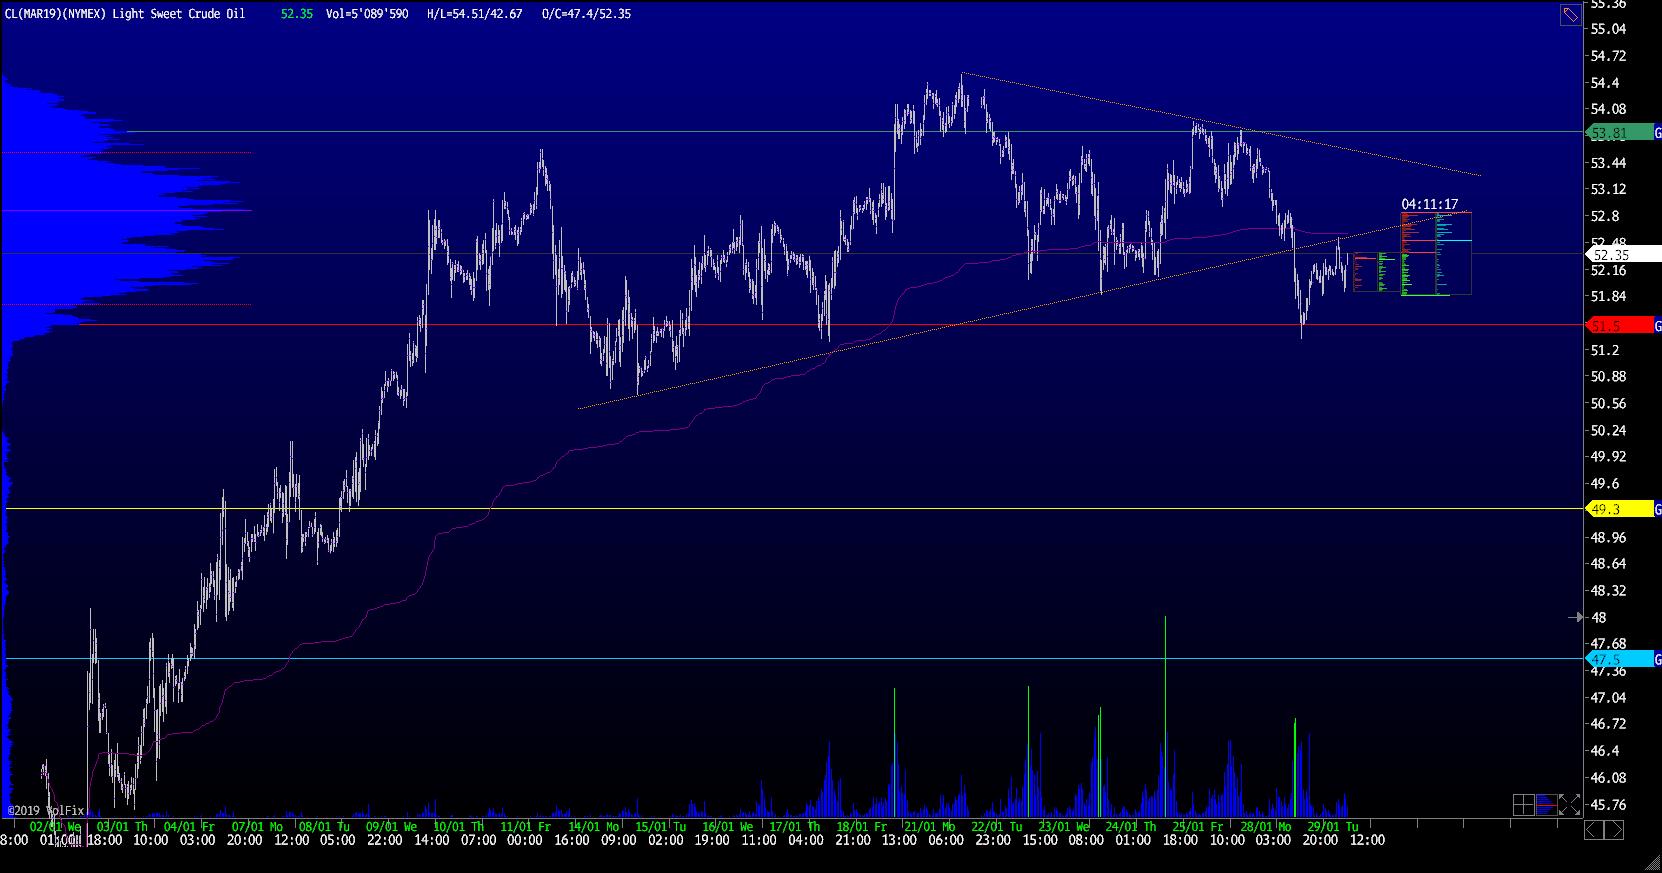Click the 29/01 Tu date on time axis
Viewport: 1662px width, 873px height.
click(x=1332, y=827)
